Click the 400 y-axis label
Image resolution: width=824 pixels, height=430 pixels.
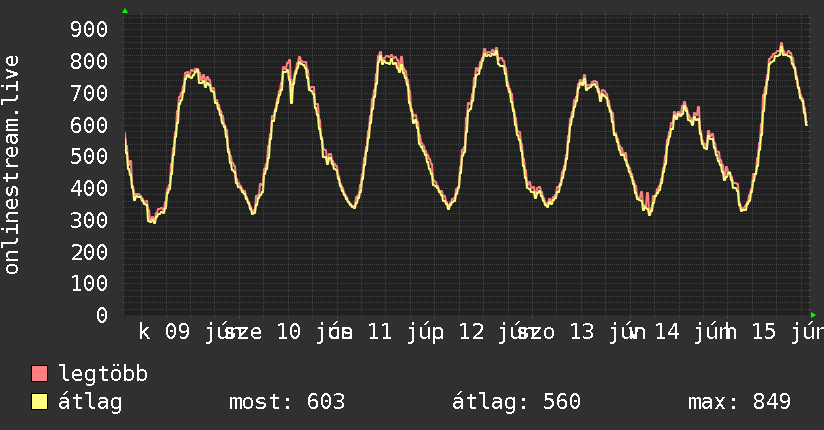pyautogui.click(x=89, y=188)
